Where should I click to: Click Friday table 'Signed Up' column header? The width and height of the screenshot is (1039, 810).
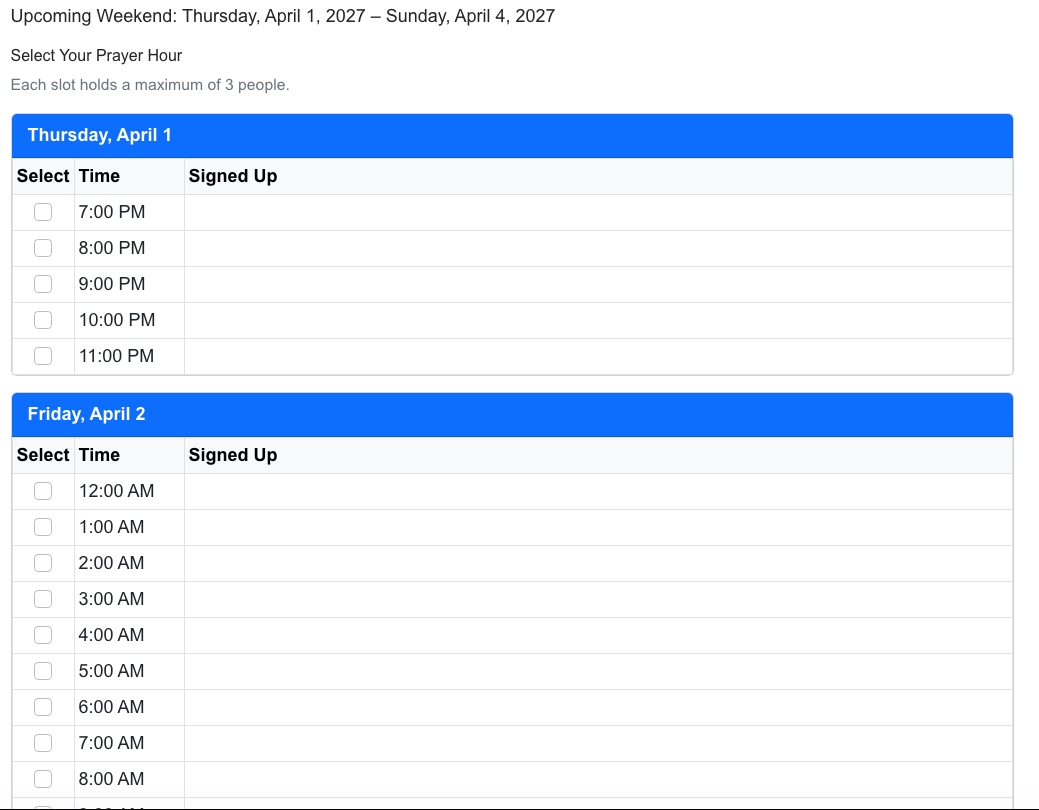(x=598, y=455)
